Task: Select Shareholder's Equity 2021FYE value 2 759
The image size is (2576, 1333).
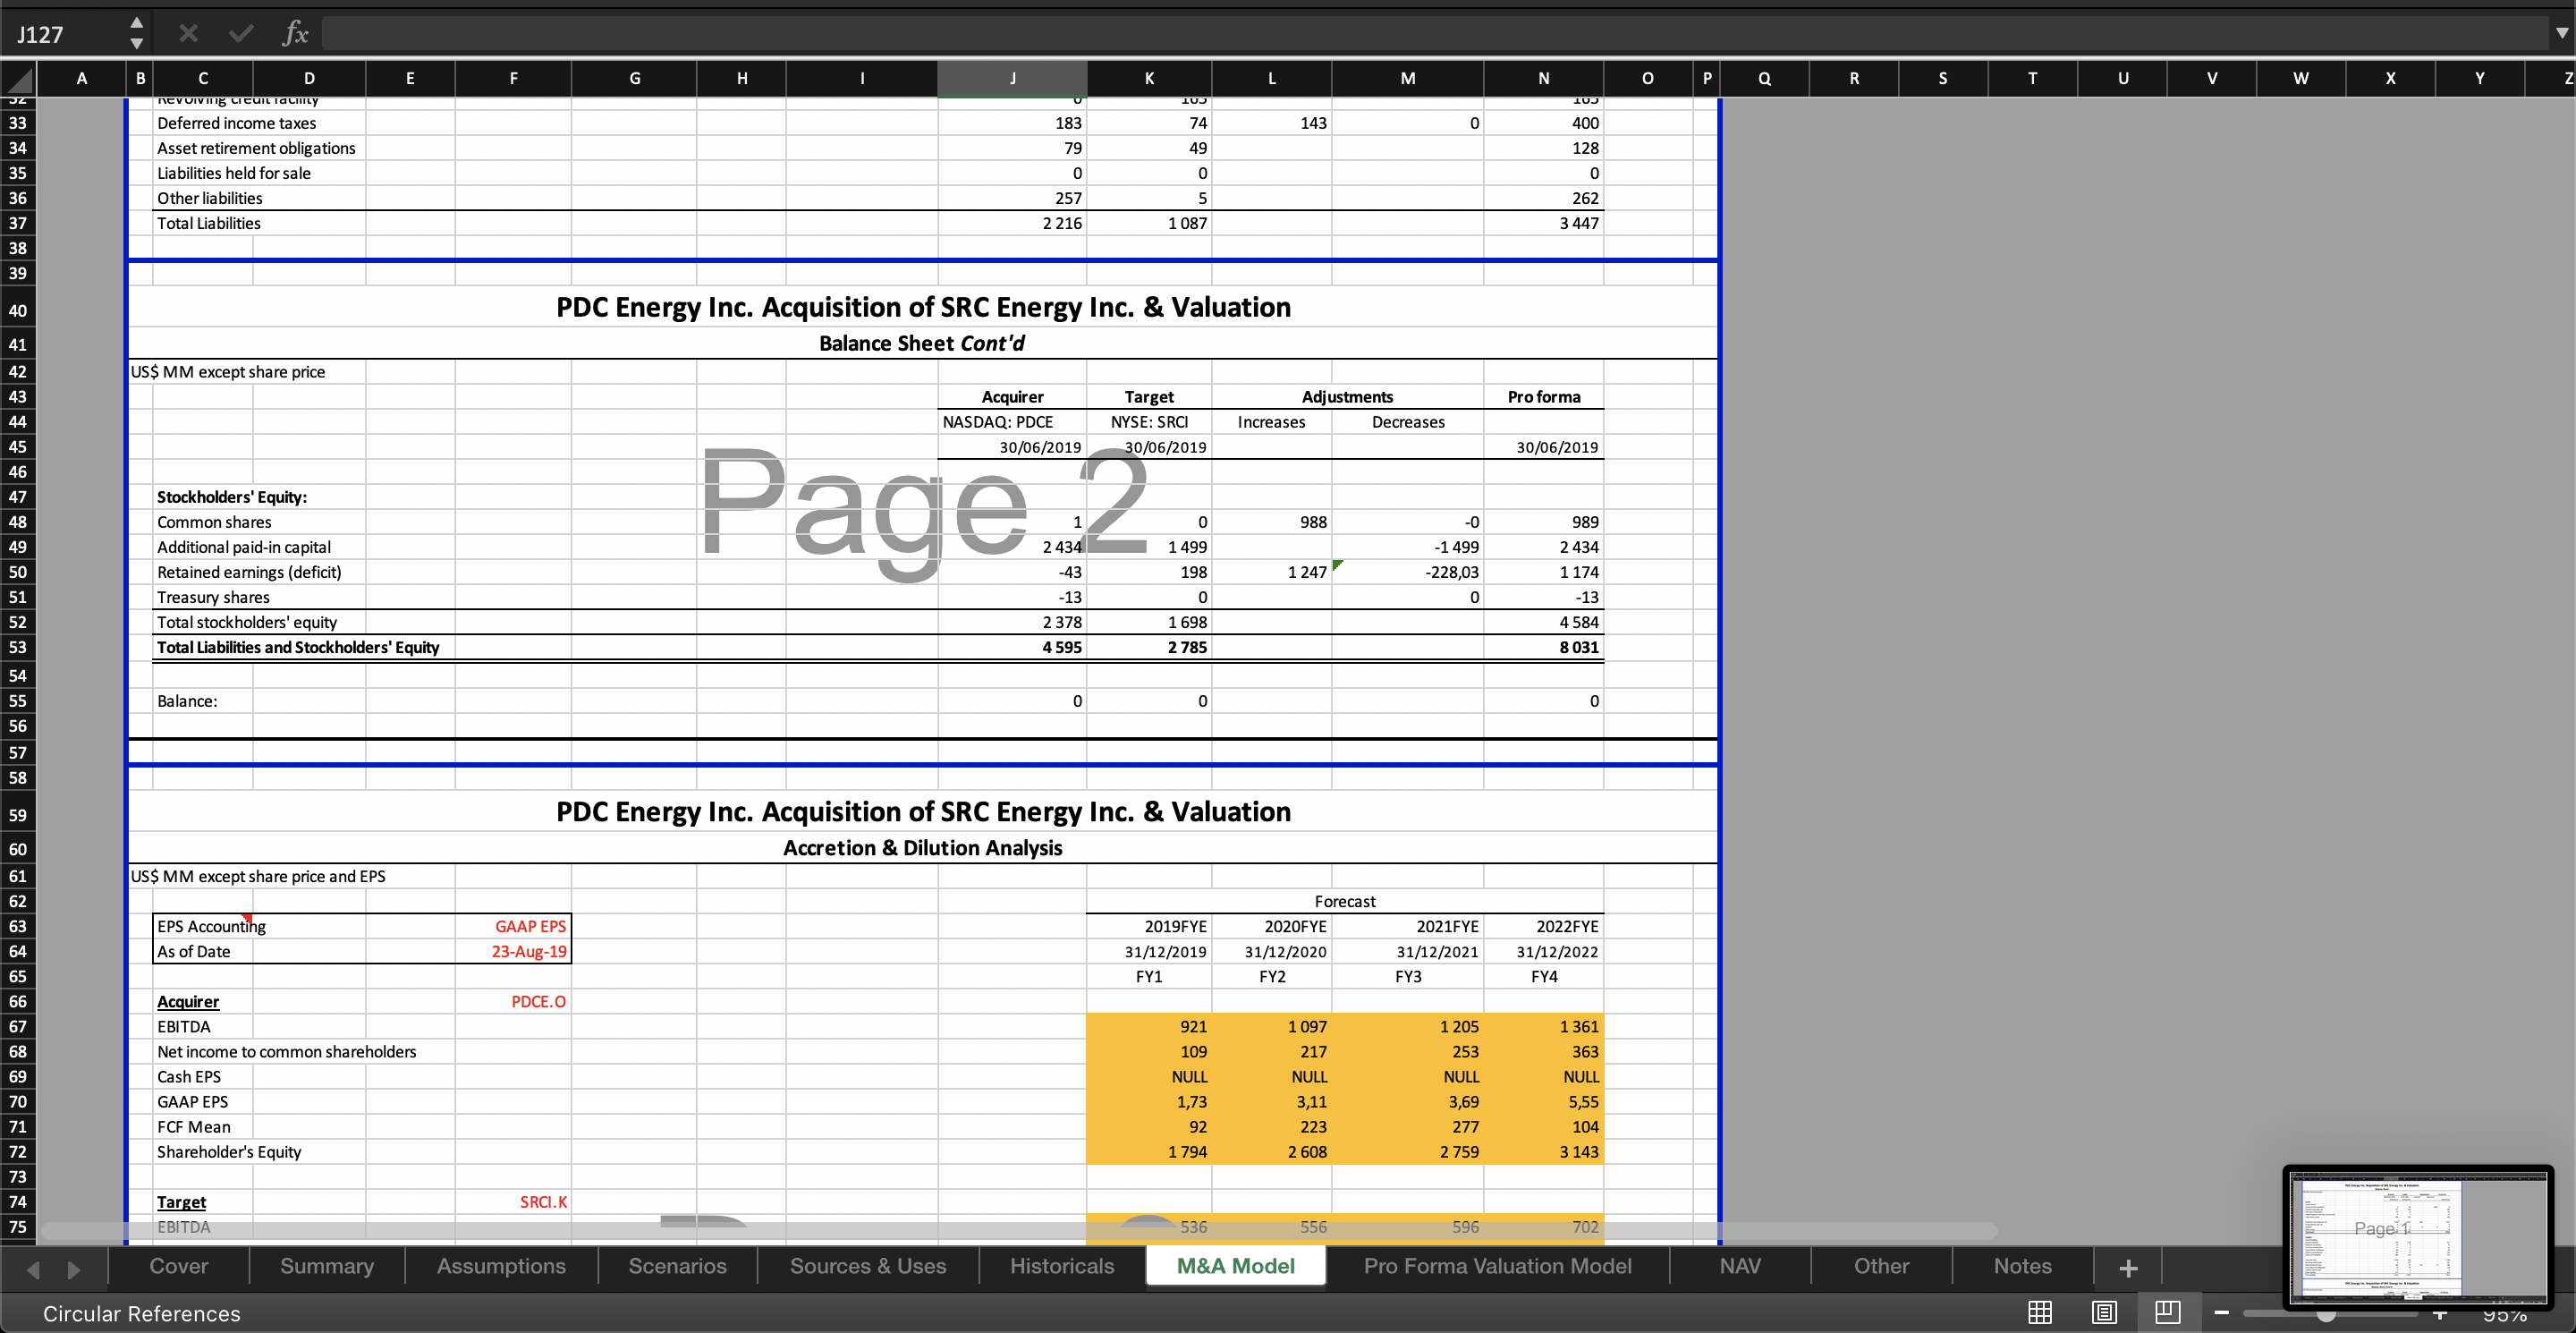Action: [x=1407, y=1151]
